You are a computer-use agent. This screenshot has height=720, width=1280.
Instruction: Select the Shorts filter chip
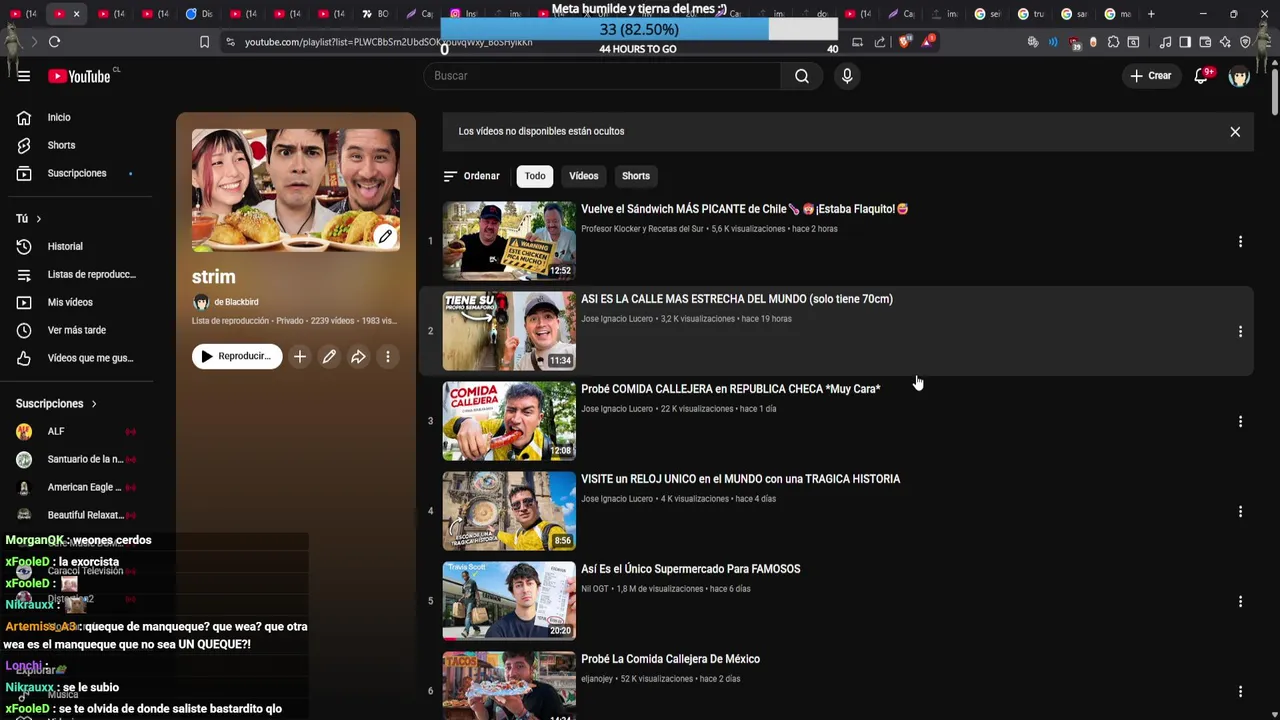tap(636, 176)
